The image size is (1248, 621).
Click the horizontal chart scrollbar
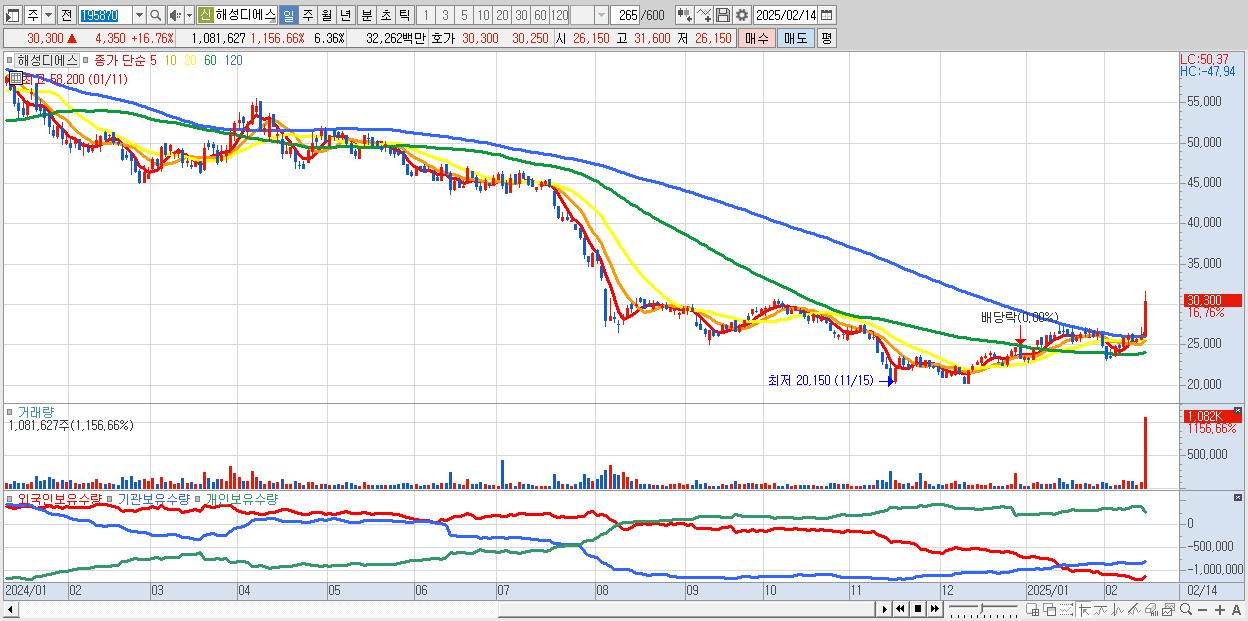[440, 609]
